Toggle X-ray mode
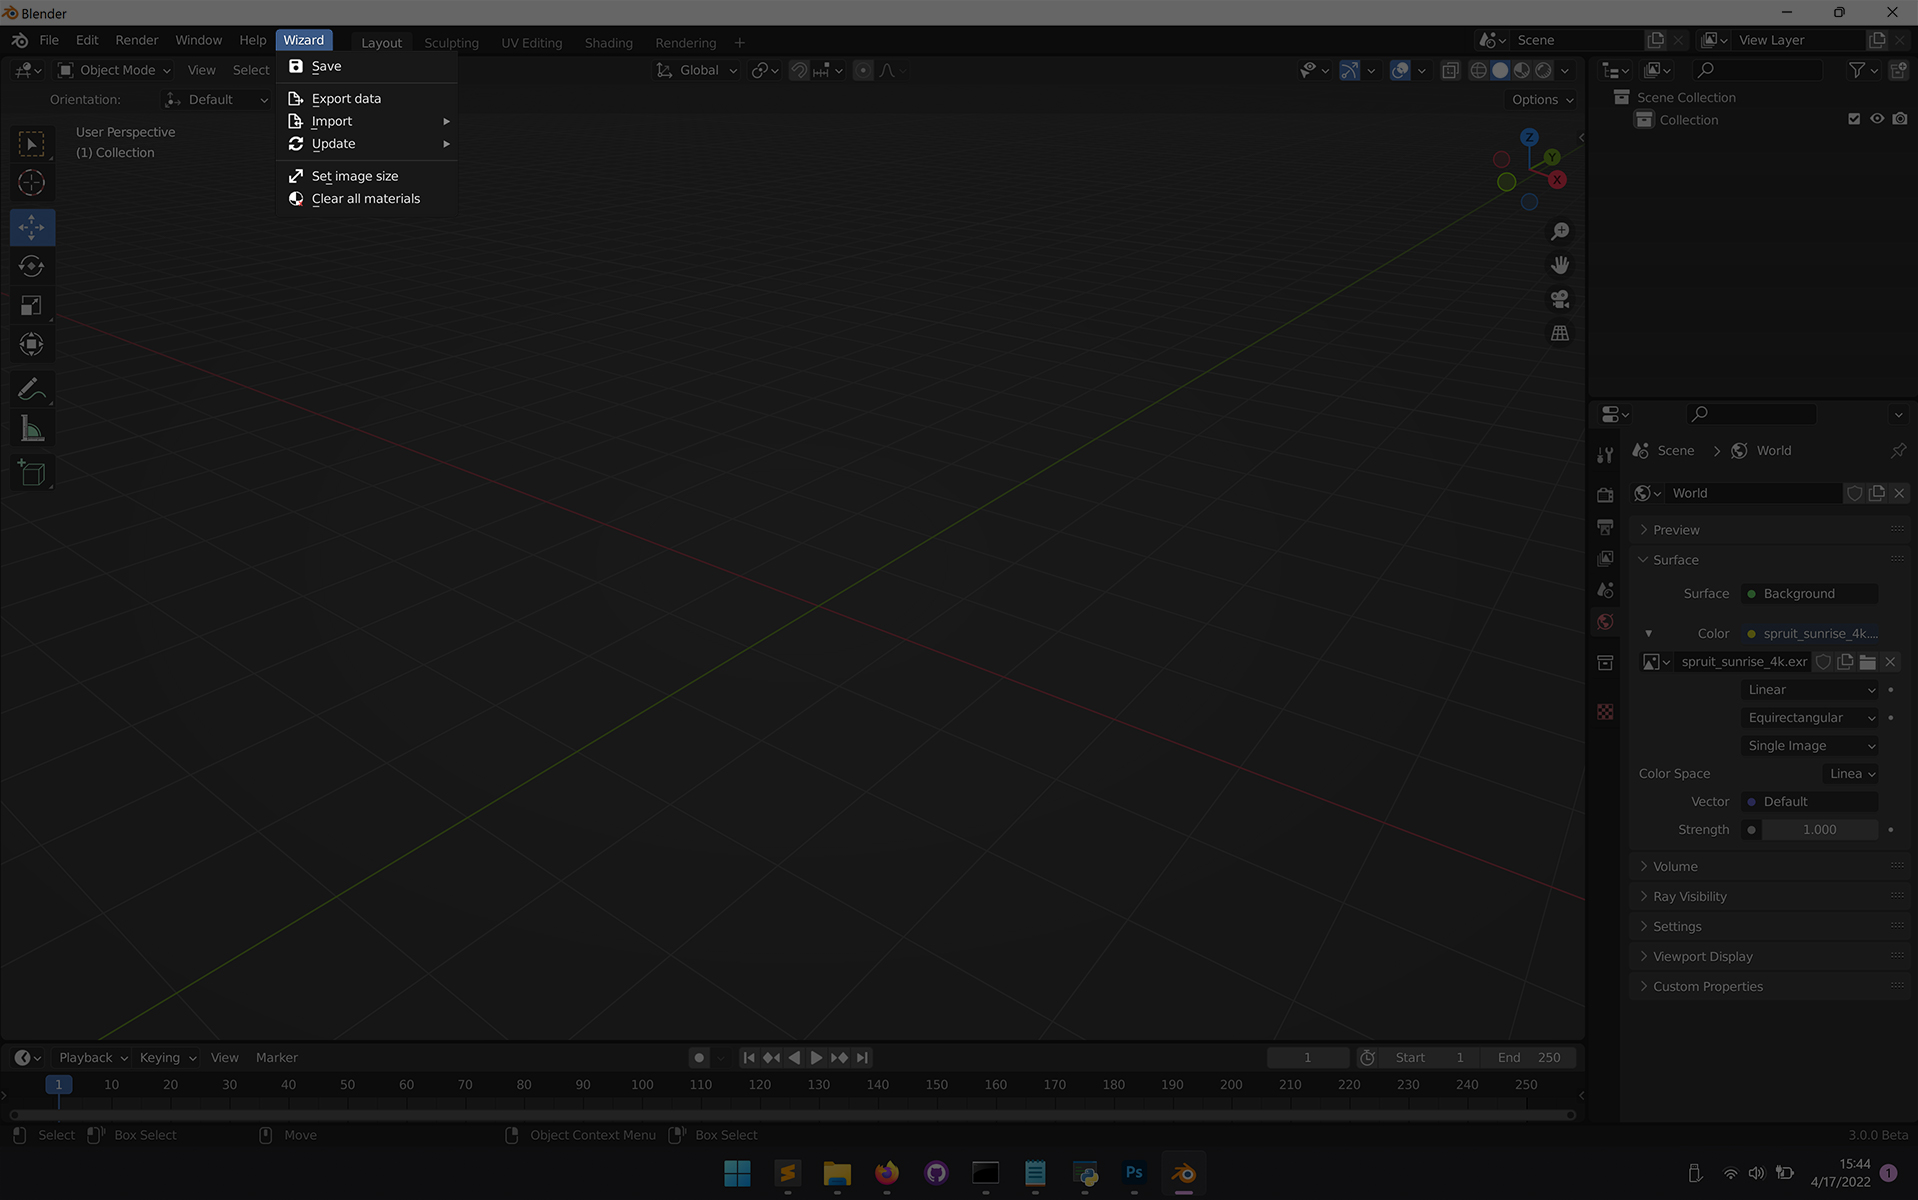Screen dimensions: 1918x1200 tap(1450, 70)
